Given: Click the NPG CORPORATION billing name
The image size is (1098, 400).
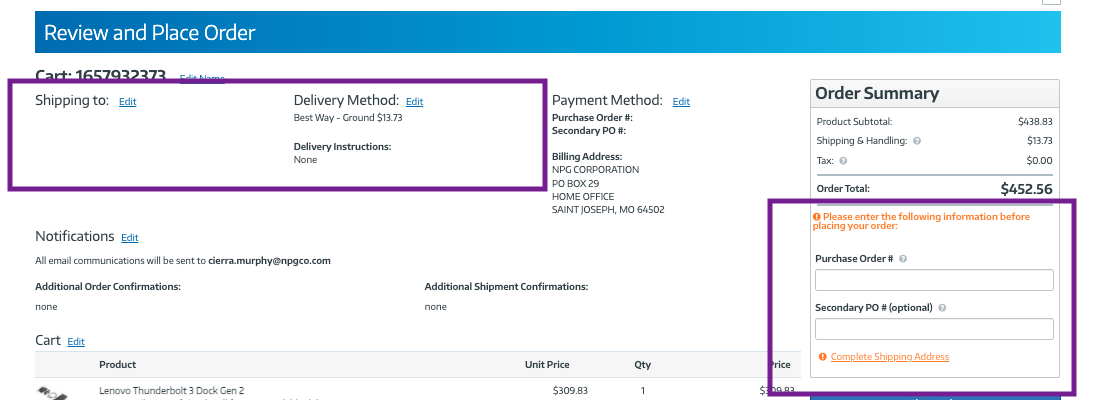Looking at the screenshot, I should coord(595,170).
